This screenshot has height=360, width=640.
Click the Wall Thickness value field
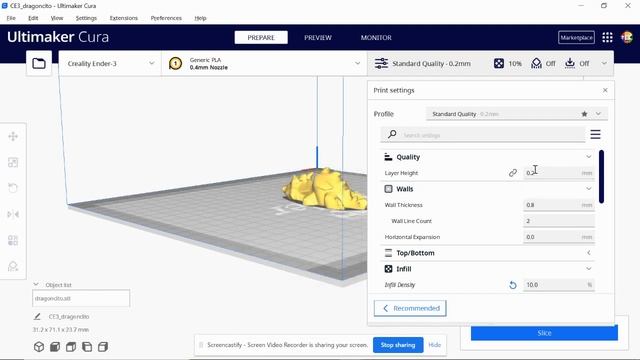559,205
